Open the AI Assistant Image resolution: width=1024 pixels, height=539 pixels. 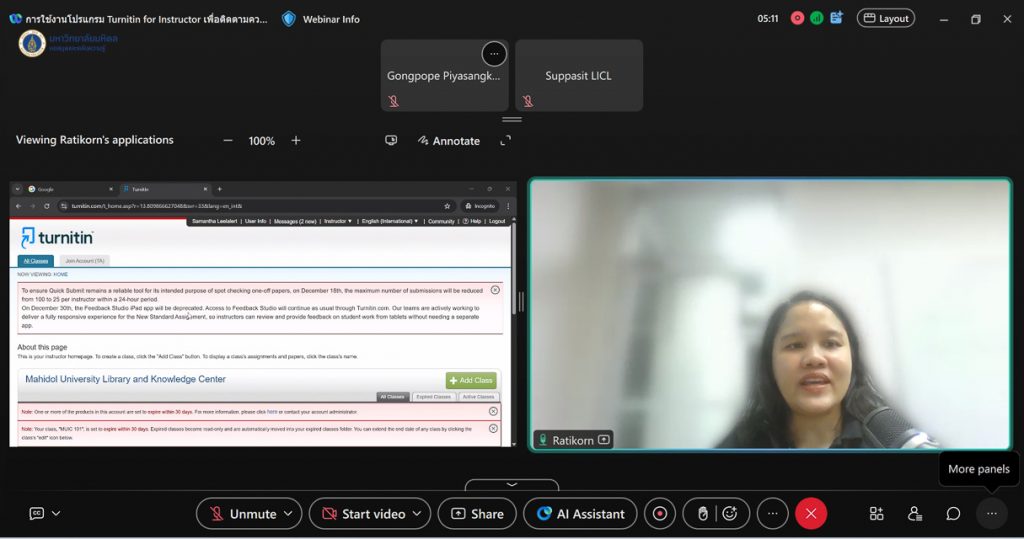580,514
